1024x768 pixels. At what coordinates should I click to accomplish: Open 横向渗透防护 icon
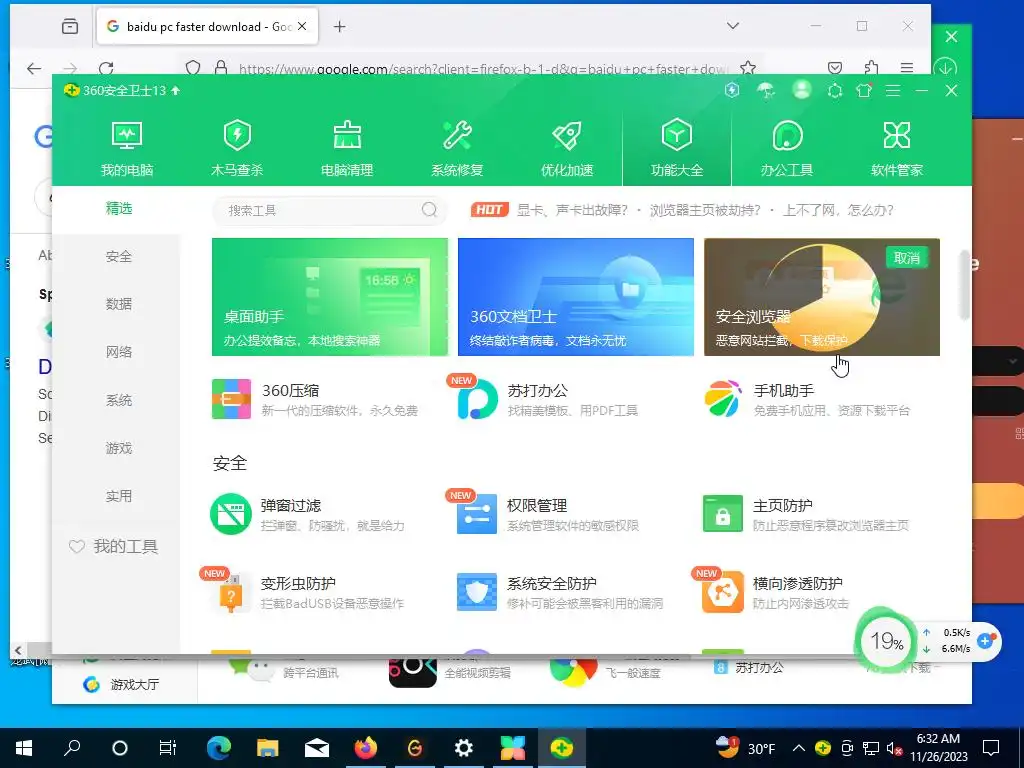click(723, 592)
